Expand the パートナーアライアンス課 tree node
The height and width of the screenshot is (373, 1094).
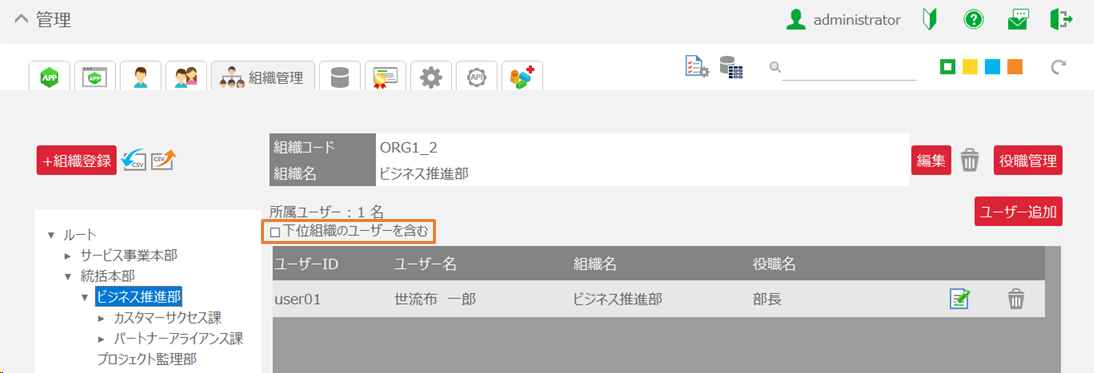tap(102, 340)
